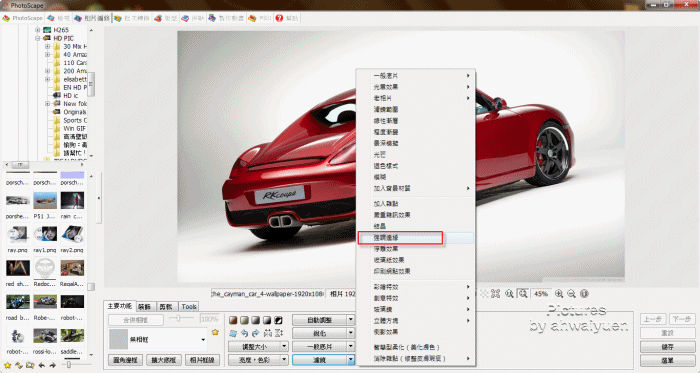700x373 pixels.
Task: Click the folder icon below the thumbnails
Action: point(30,365)
